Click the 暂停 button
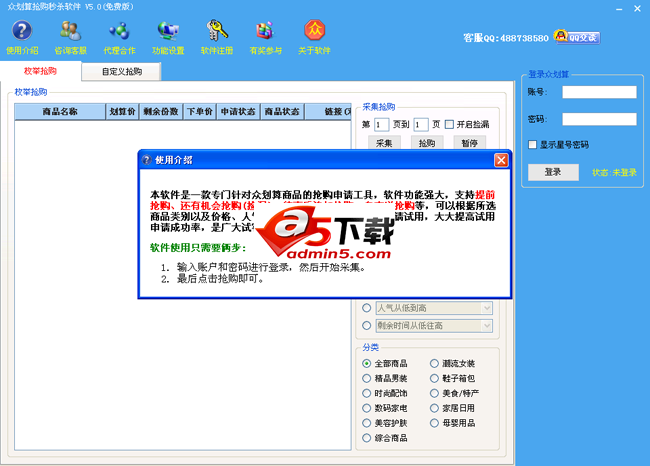This screenshot has height=466, width=650. click(x=470, y=143)
